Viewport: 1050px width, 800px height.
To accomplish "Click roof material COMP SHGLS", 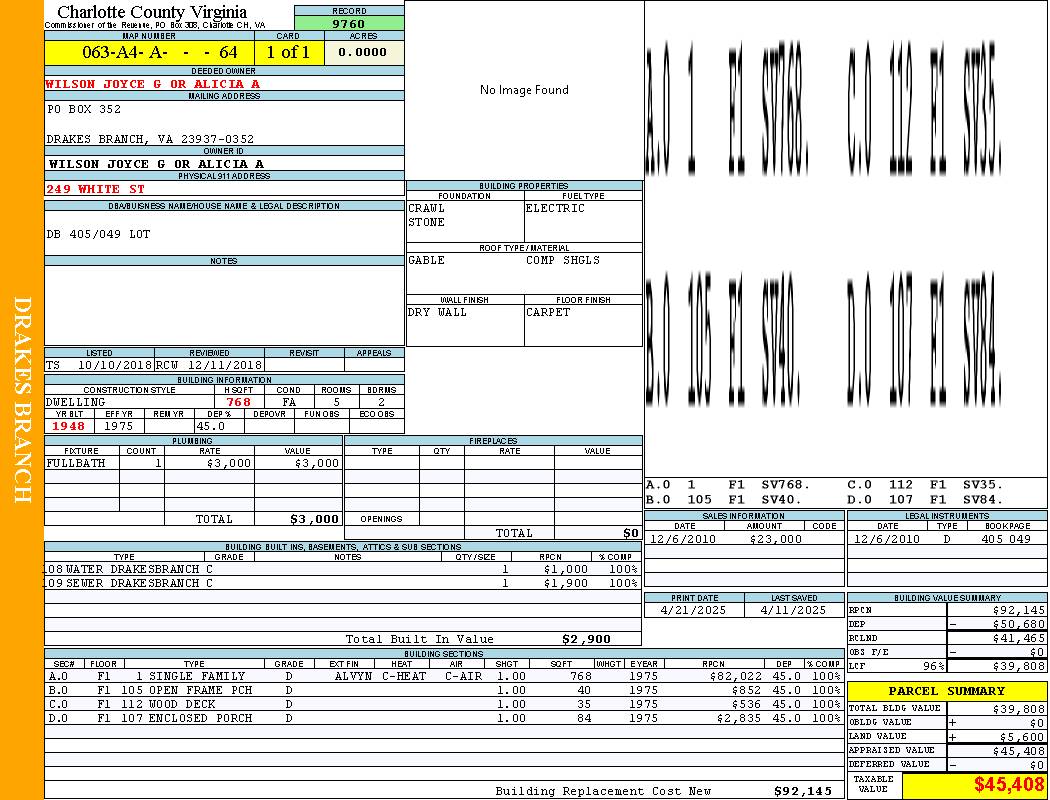I will [563, 260].
